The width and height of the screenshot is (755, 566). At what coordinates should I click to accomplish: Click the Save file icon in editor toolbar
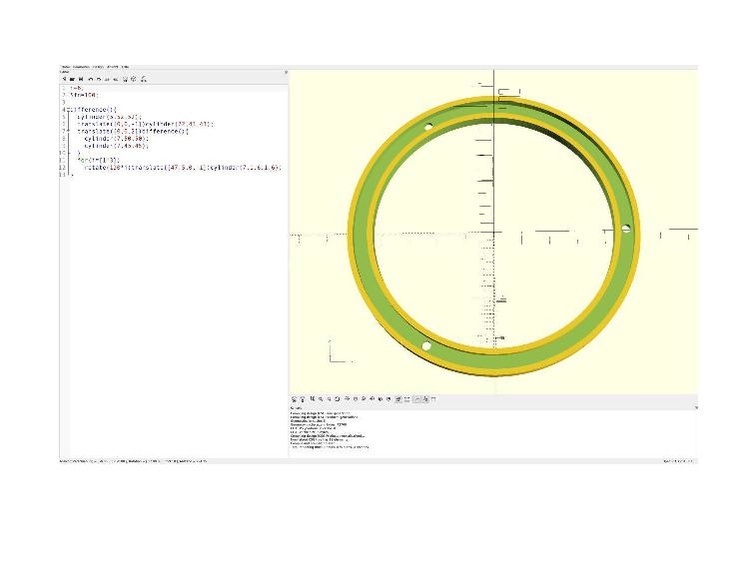click(80, 79)
